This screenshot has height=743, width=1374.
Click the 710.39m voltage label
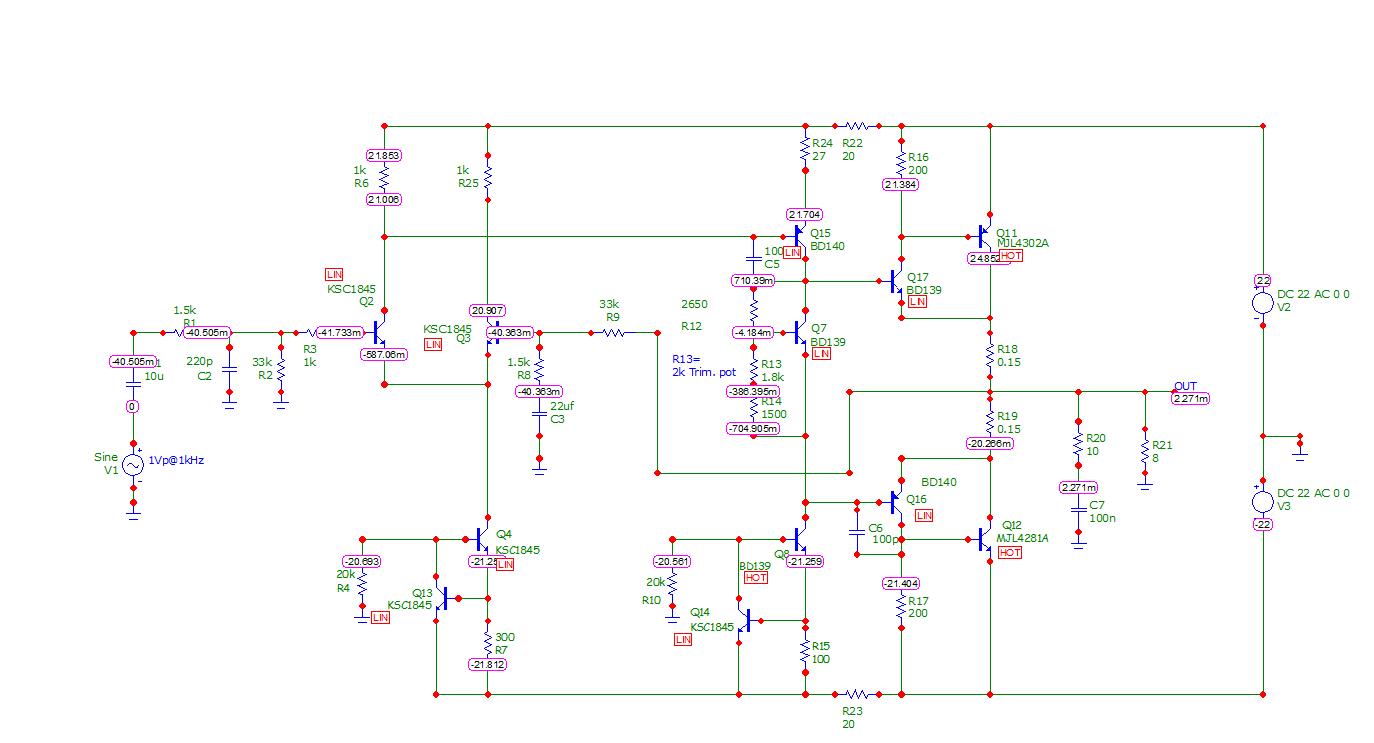click(753, 280)
